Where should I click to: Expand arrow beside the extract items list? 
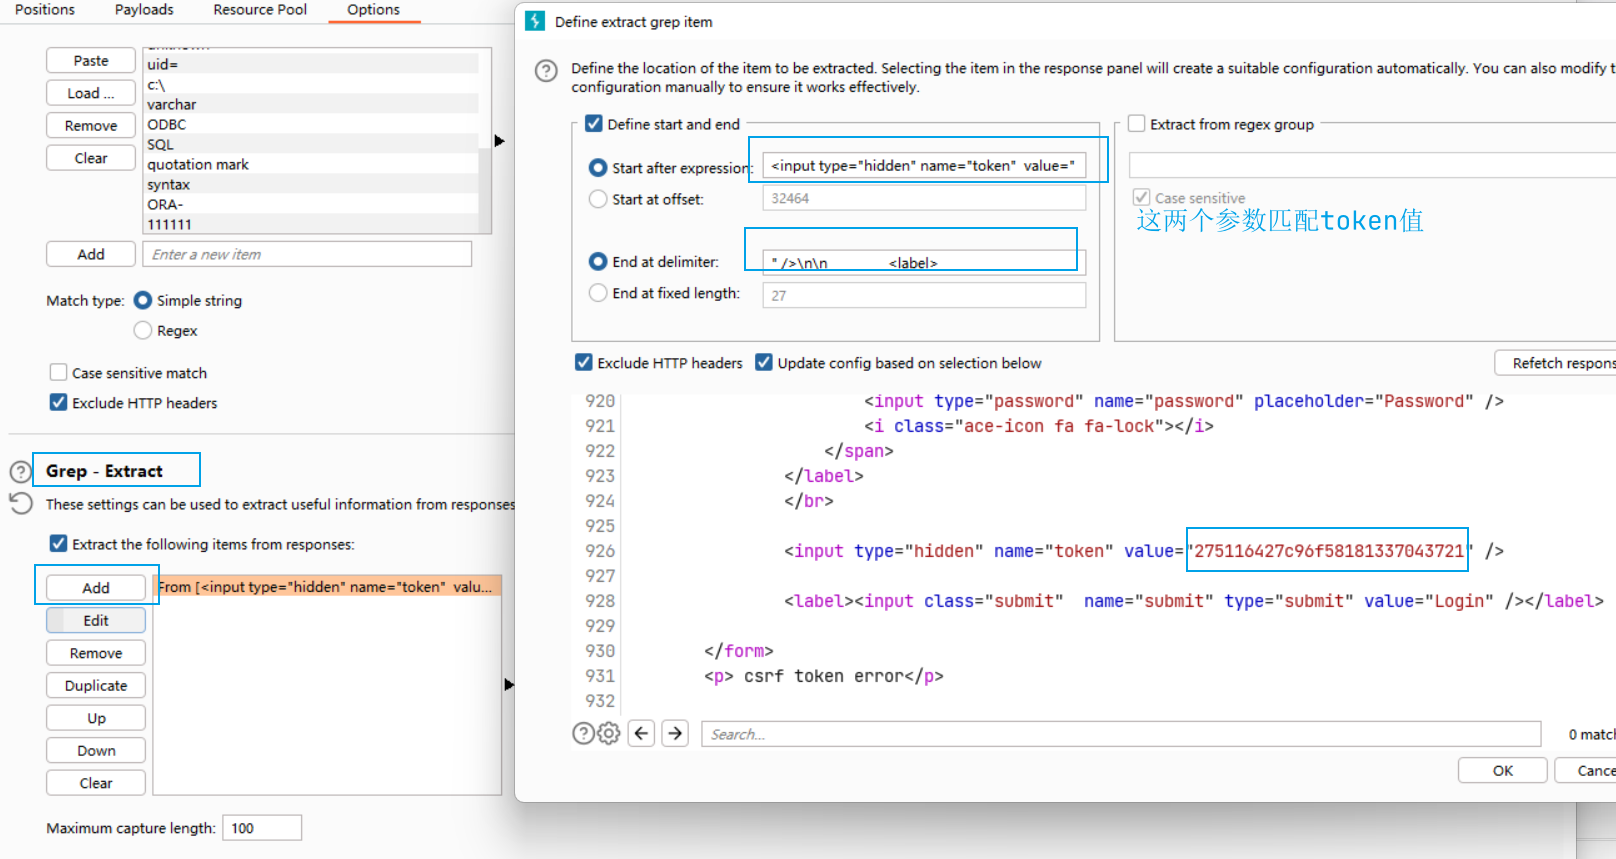(x=509, y=685)
